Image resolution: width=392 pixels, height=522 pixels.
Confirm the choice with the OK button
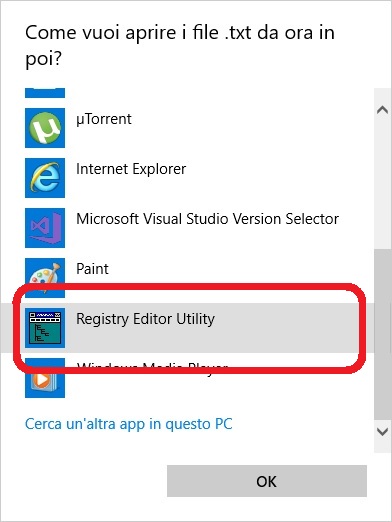[x=267, y=481]
